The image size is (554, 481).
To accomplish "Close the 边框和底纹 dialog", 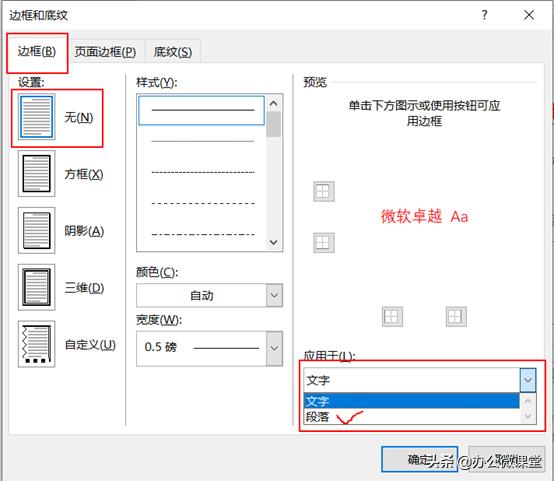I will click(x=529, y=15).
